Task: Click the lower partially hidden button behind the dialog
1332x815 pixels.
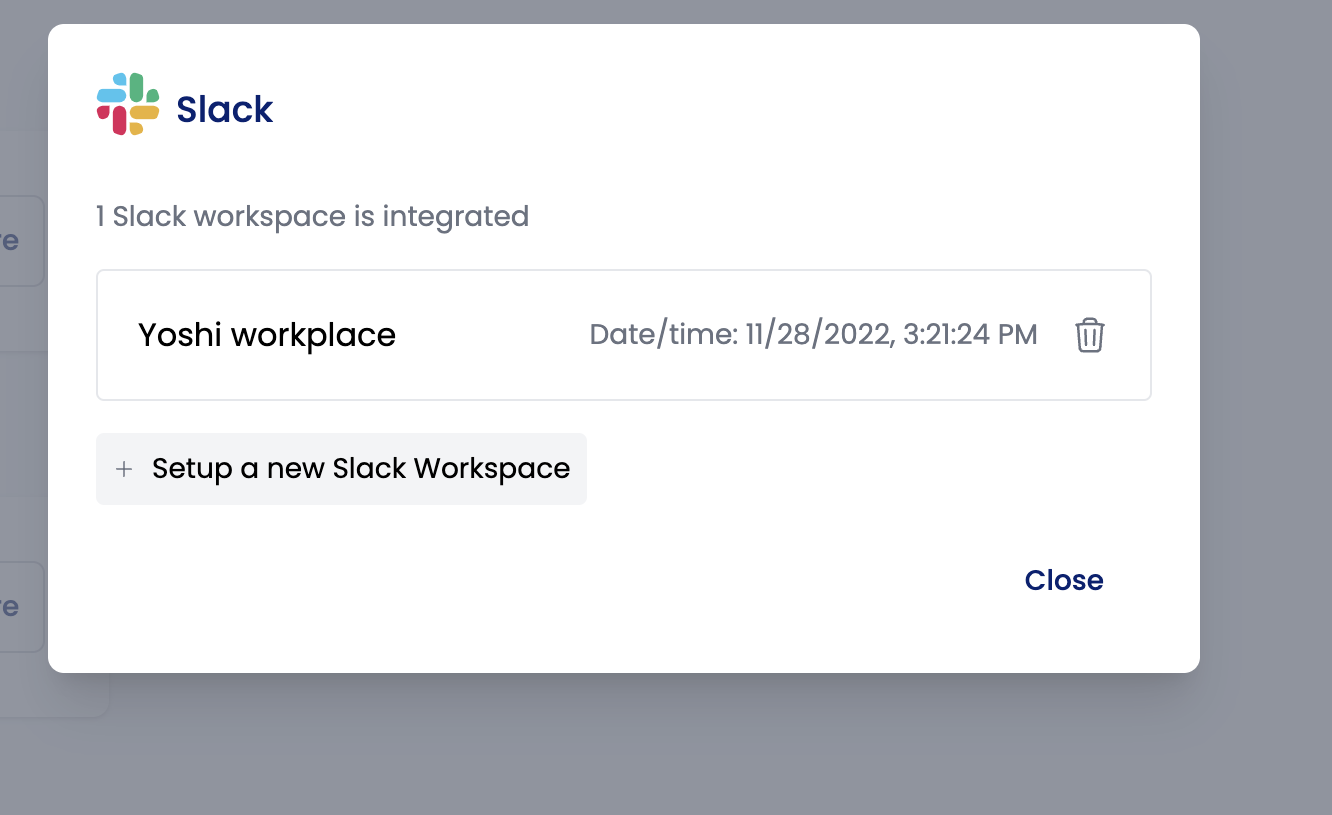Action: 22,607
